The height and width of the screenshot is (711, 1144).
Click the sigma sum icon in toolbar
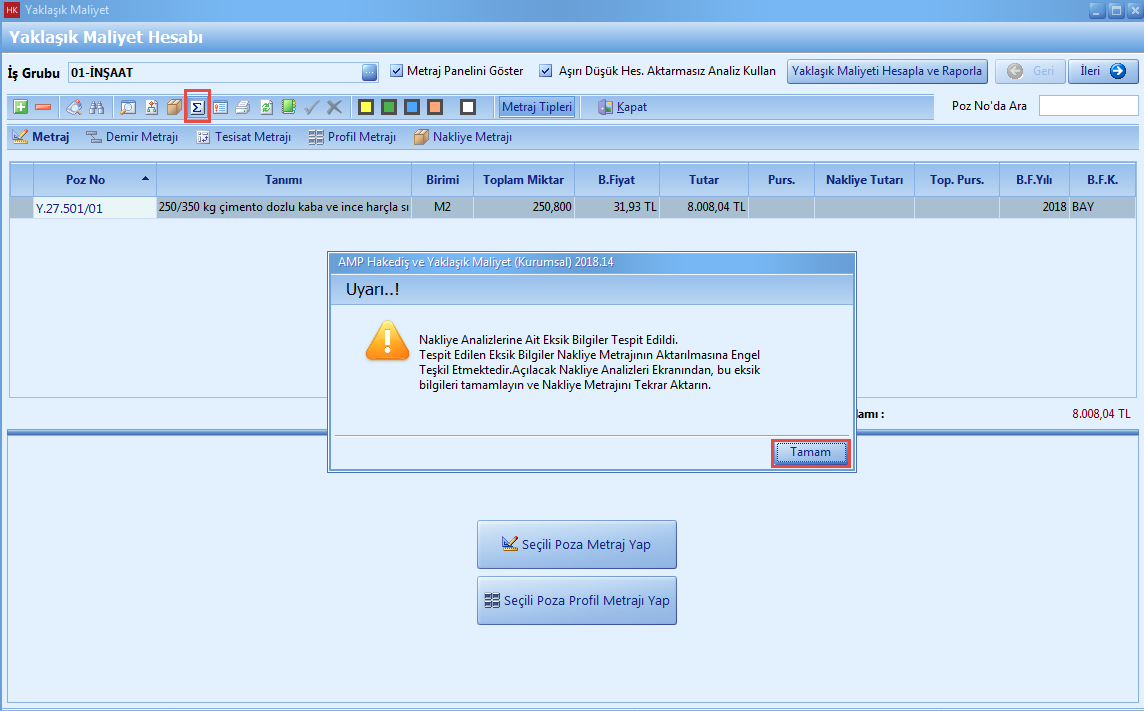(x=198, y=107)
